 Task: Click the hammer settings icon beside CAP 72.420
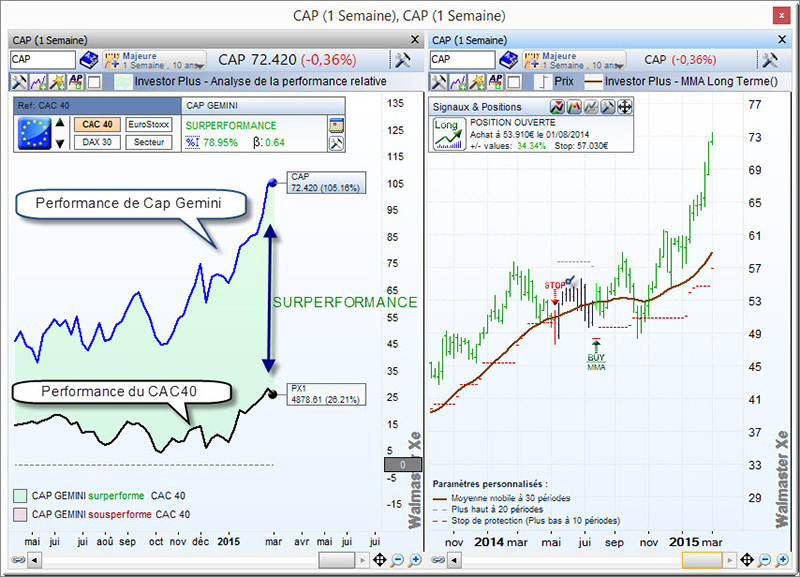(x=402, y=60)
